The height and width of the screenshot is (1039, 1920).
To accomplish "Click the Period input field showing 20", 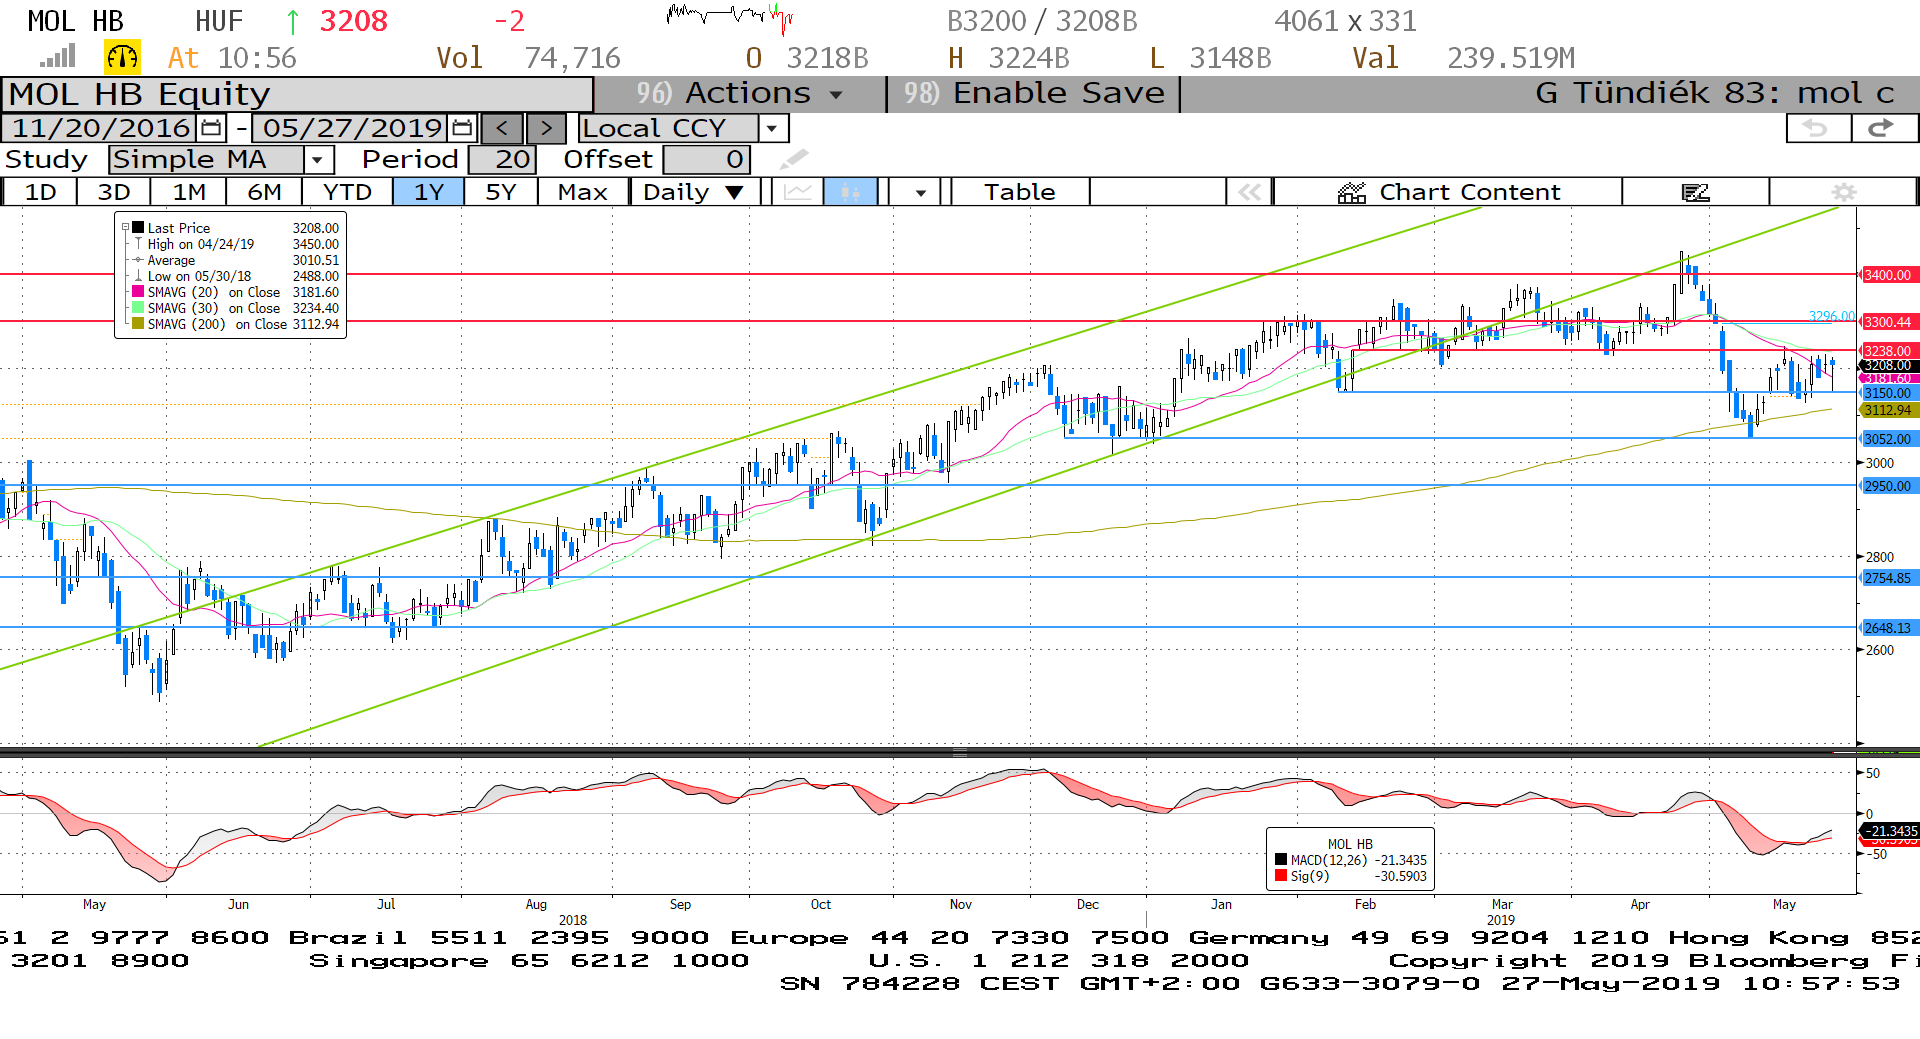I will (502, 159).
